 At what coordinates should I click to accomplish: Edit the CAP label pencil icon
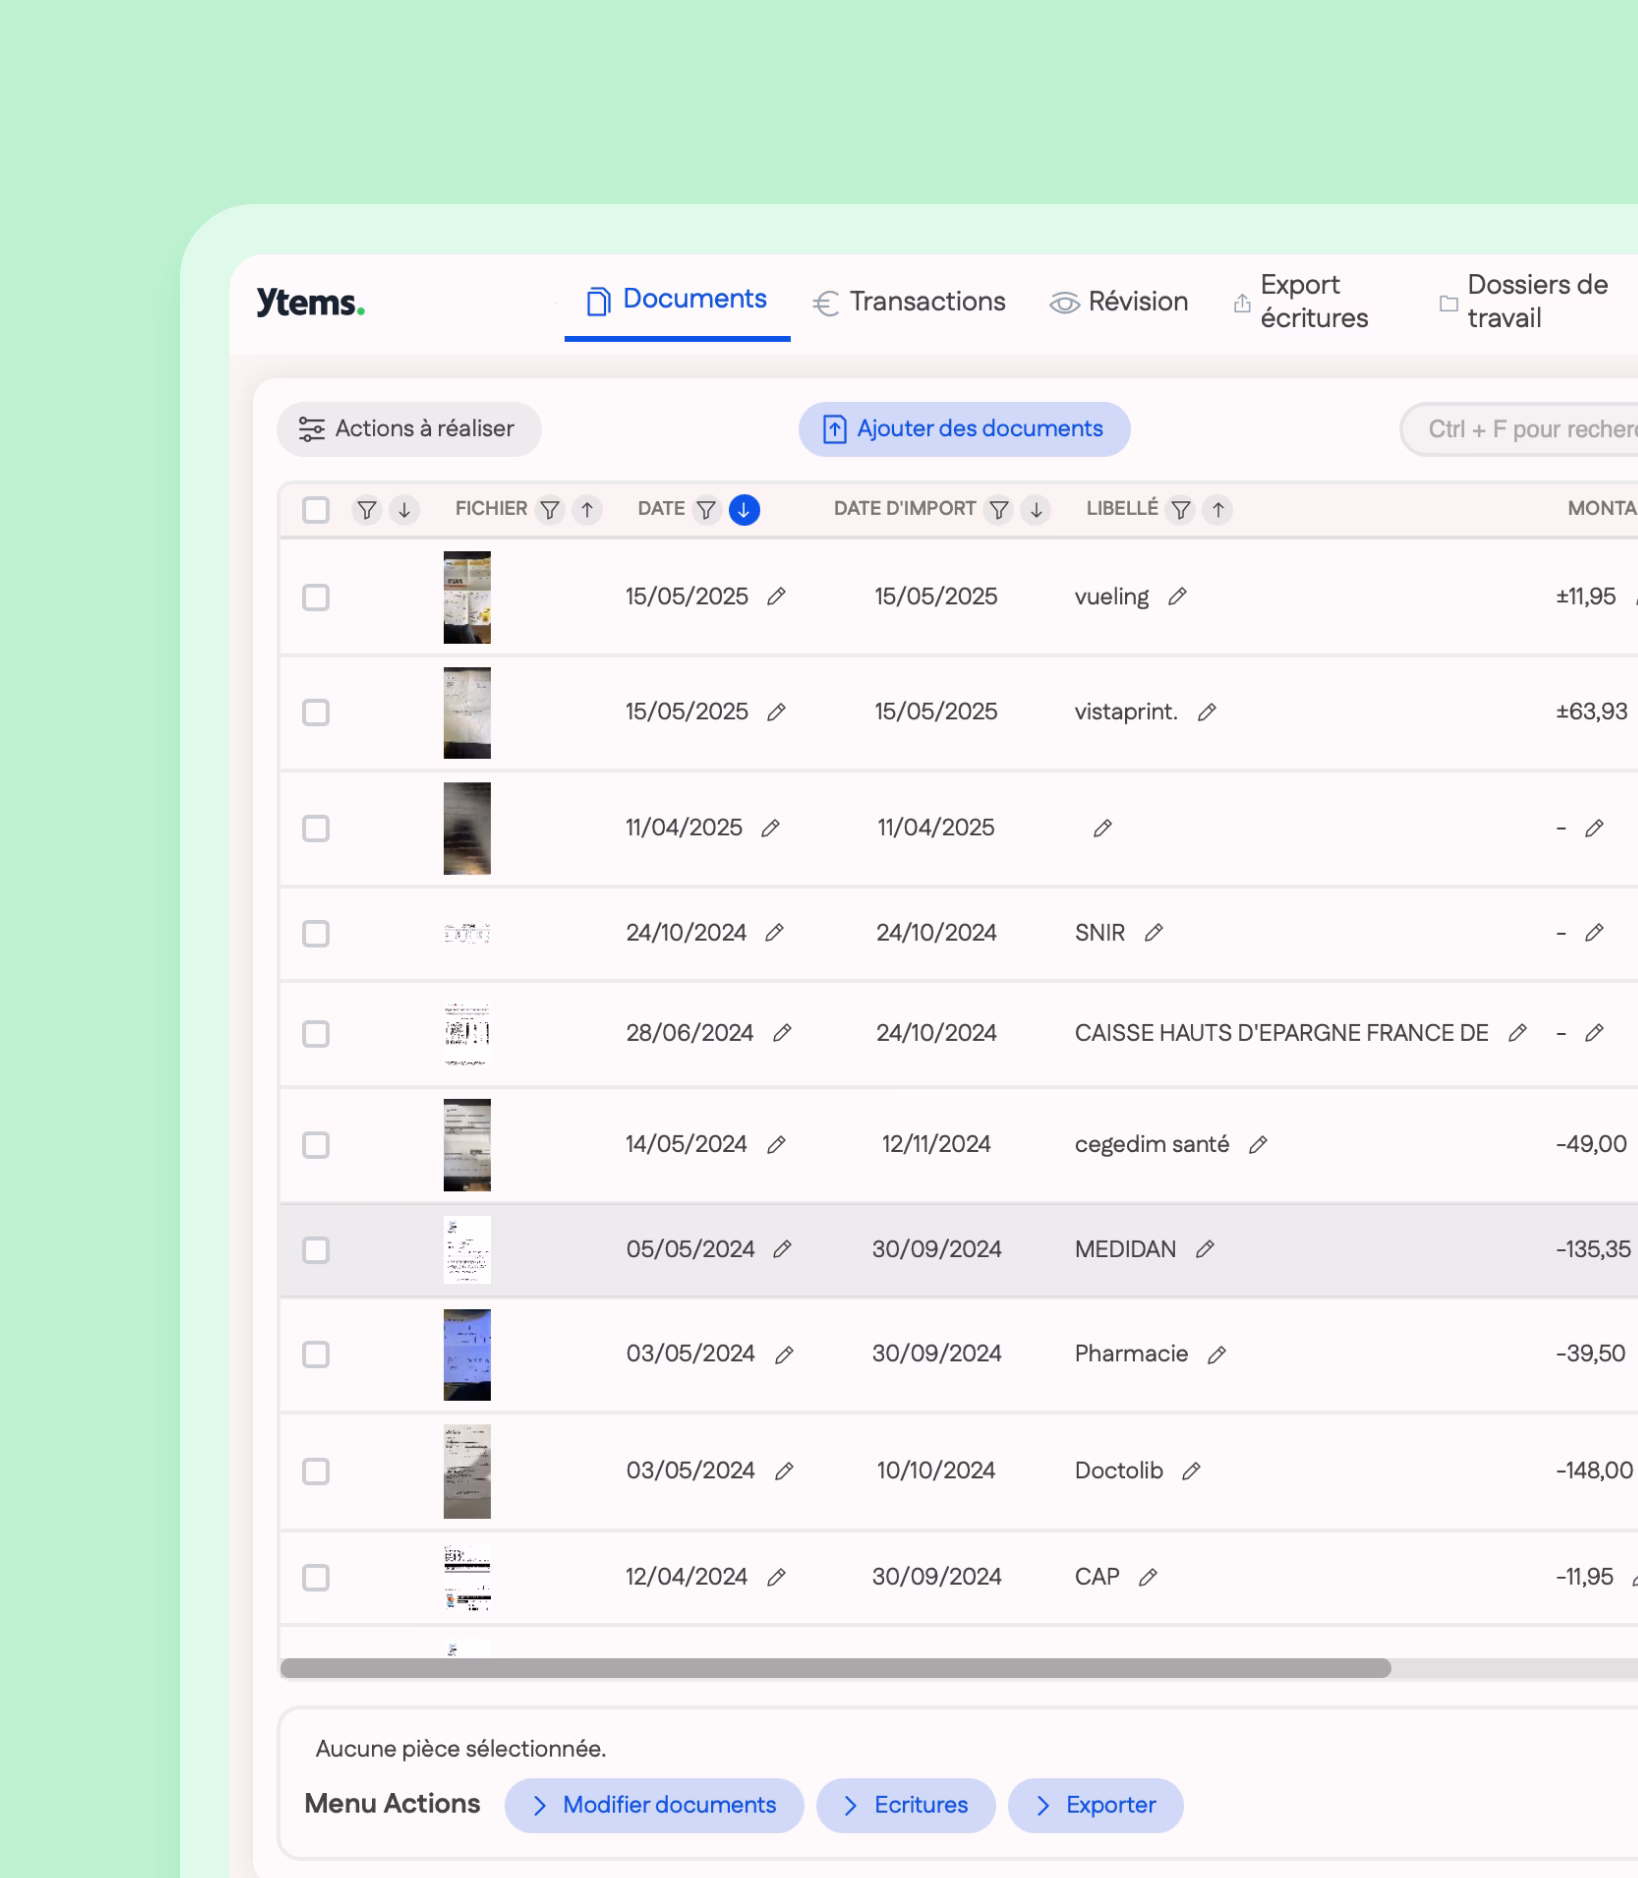tap(1148, 1577)
